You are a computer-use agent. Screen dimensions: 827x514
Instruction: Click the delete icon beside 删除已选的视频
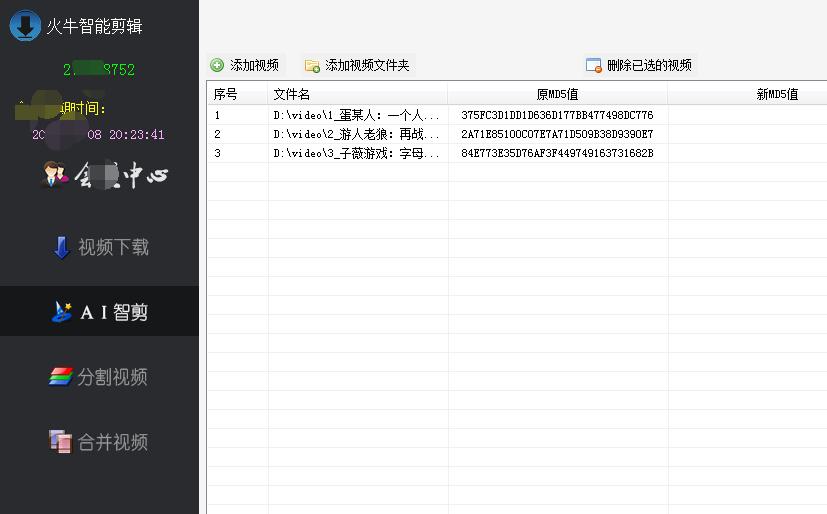593,65
